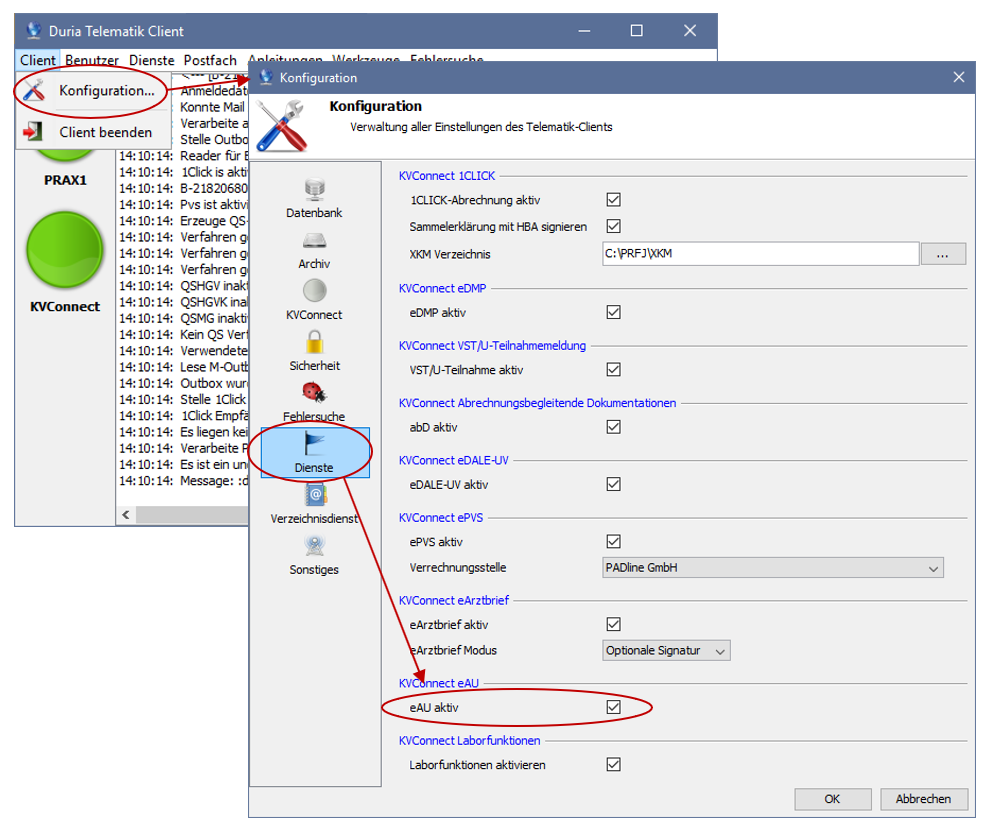Toggle the ePVS aktiv checkbox
Screen dimensions: 990x832
click(613, 542)
